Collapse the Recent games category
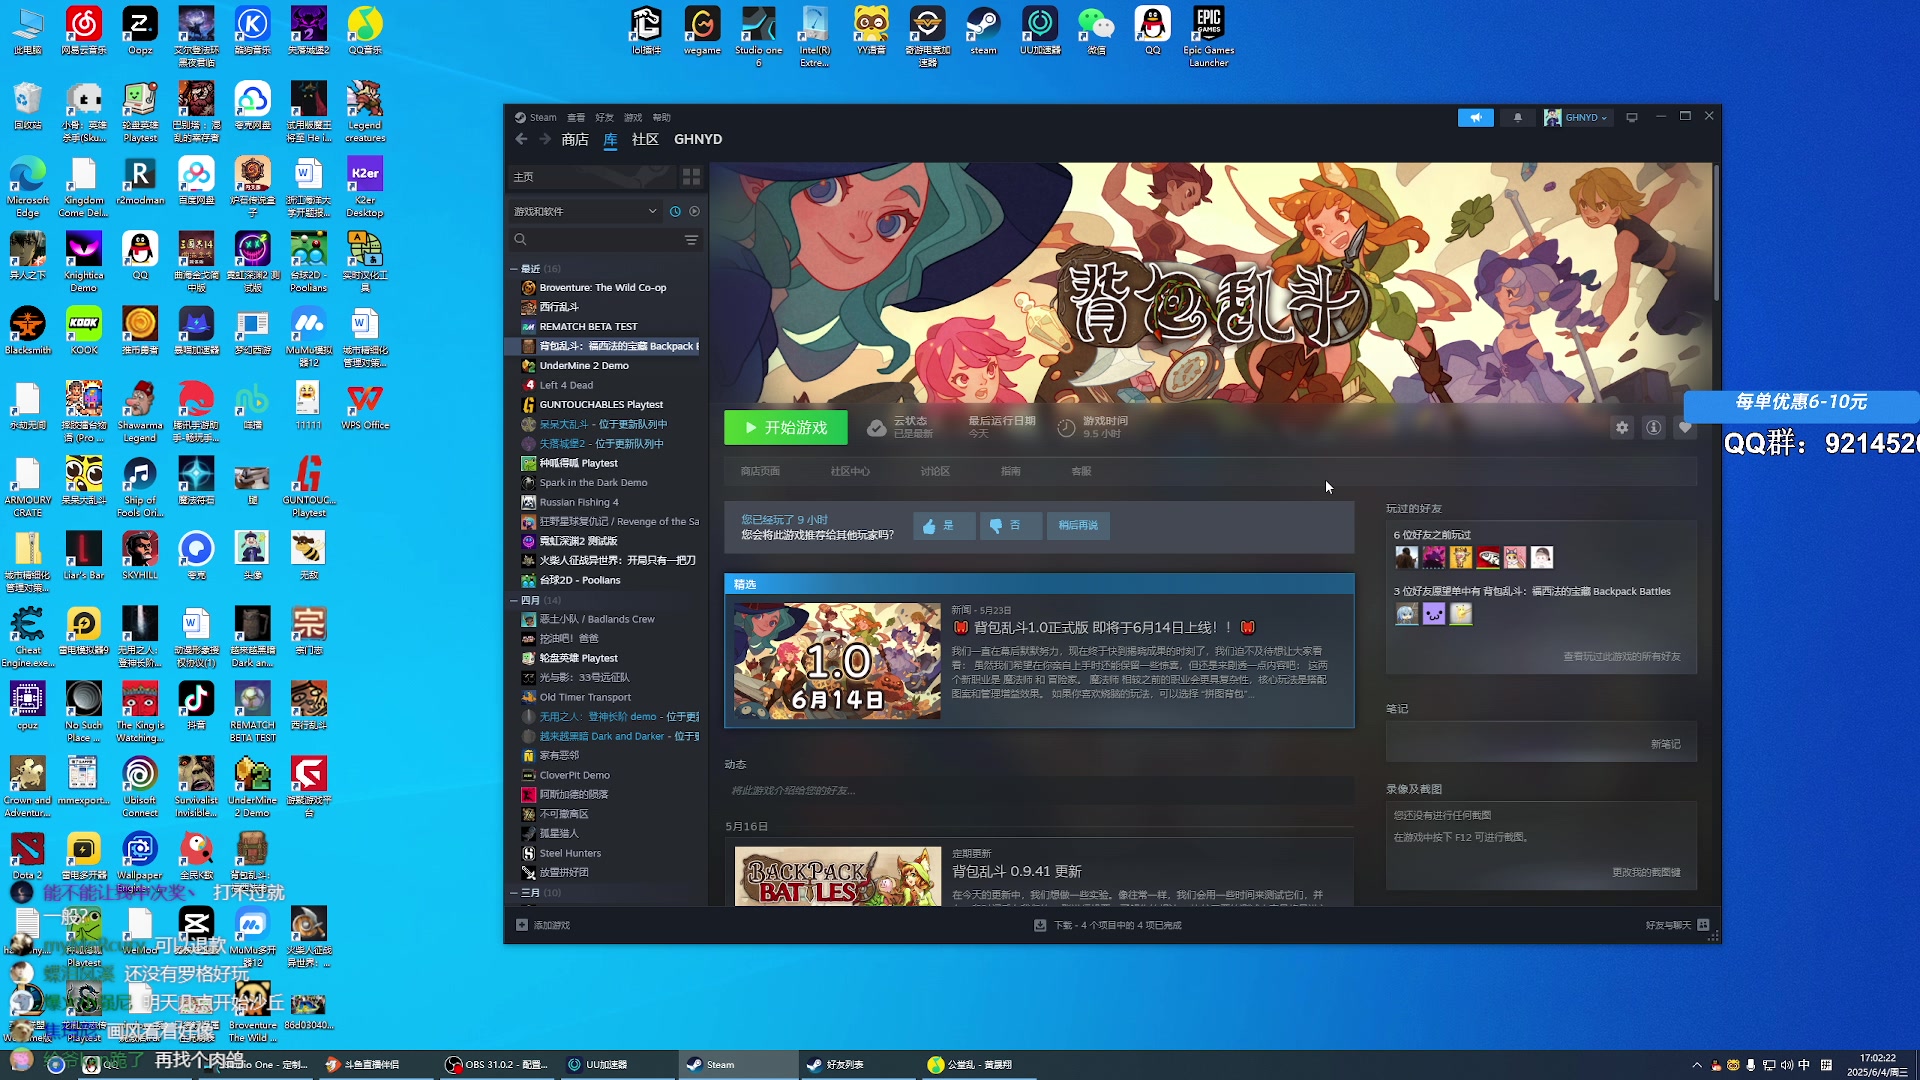The width and height of the screenshot is (1920, 1080). [514, 269]
